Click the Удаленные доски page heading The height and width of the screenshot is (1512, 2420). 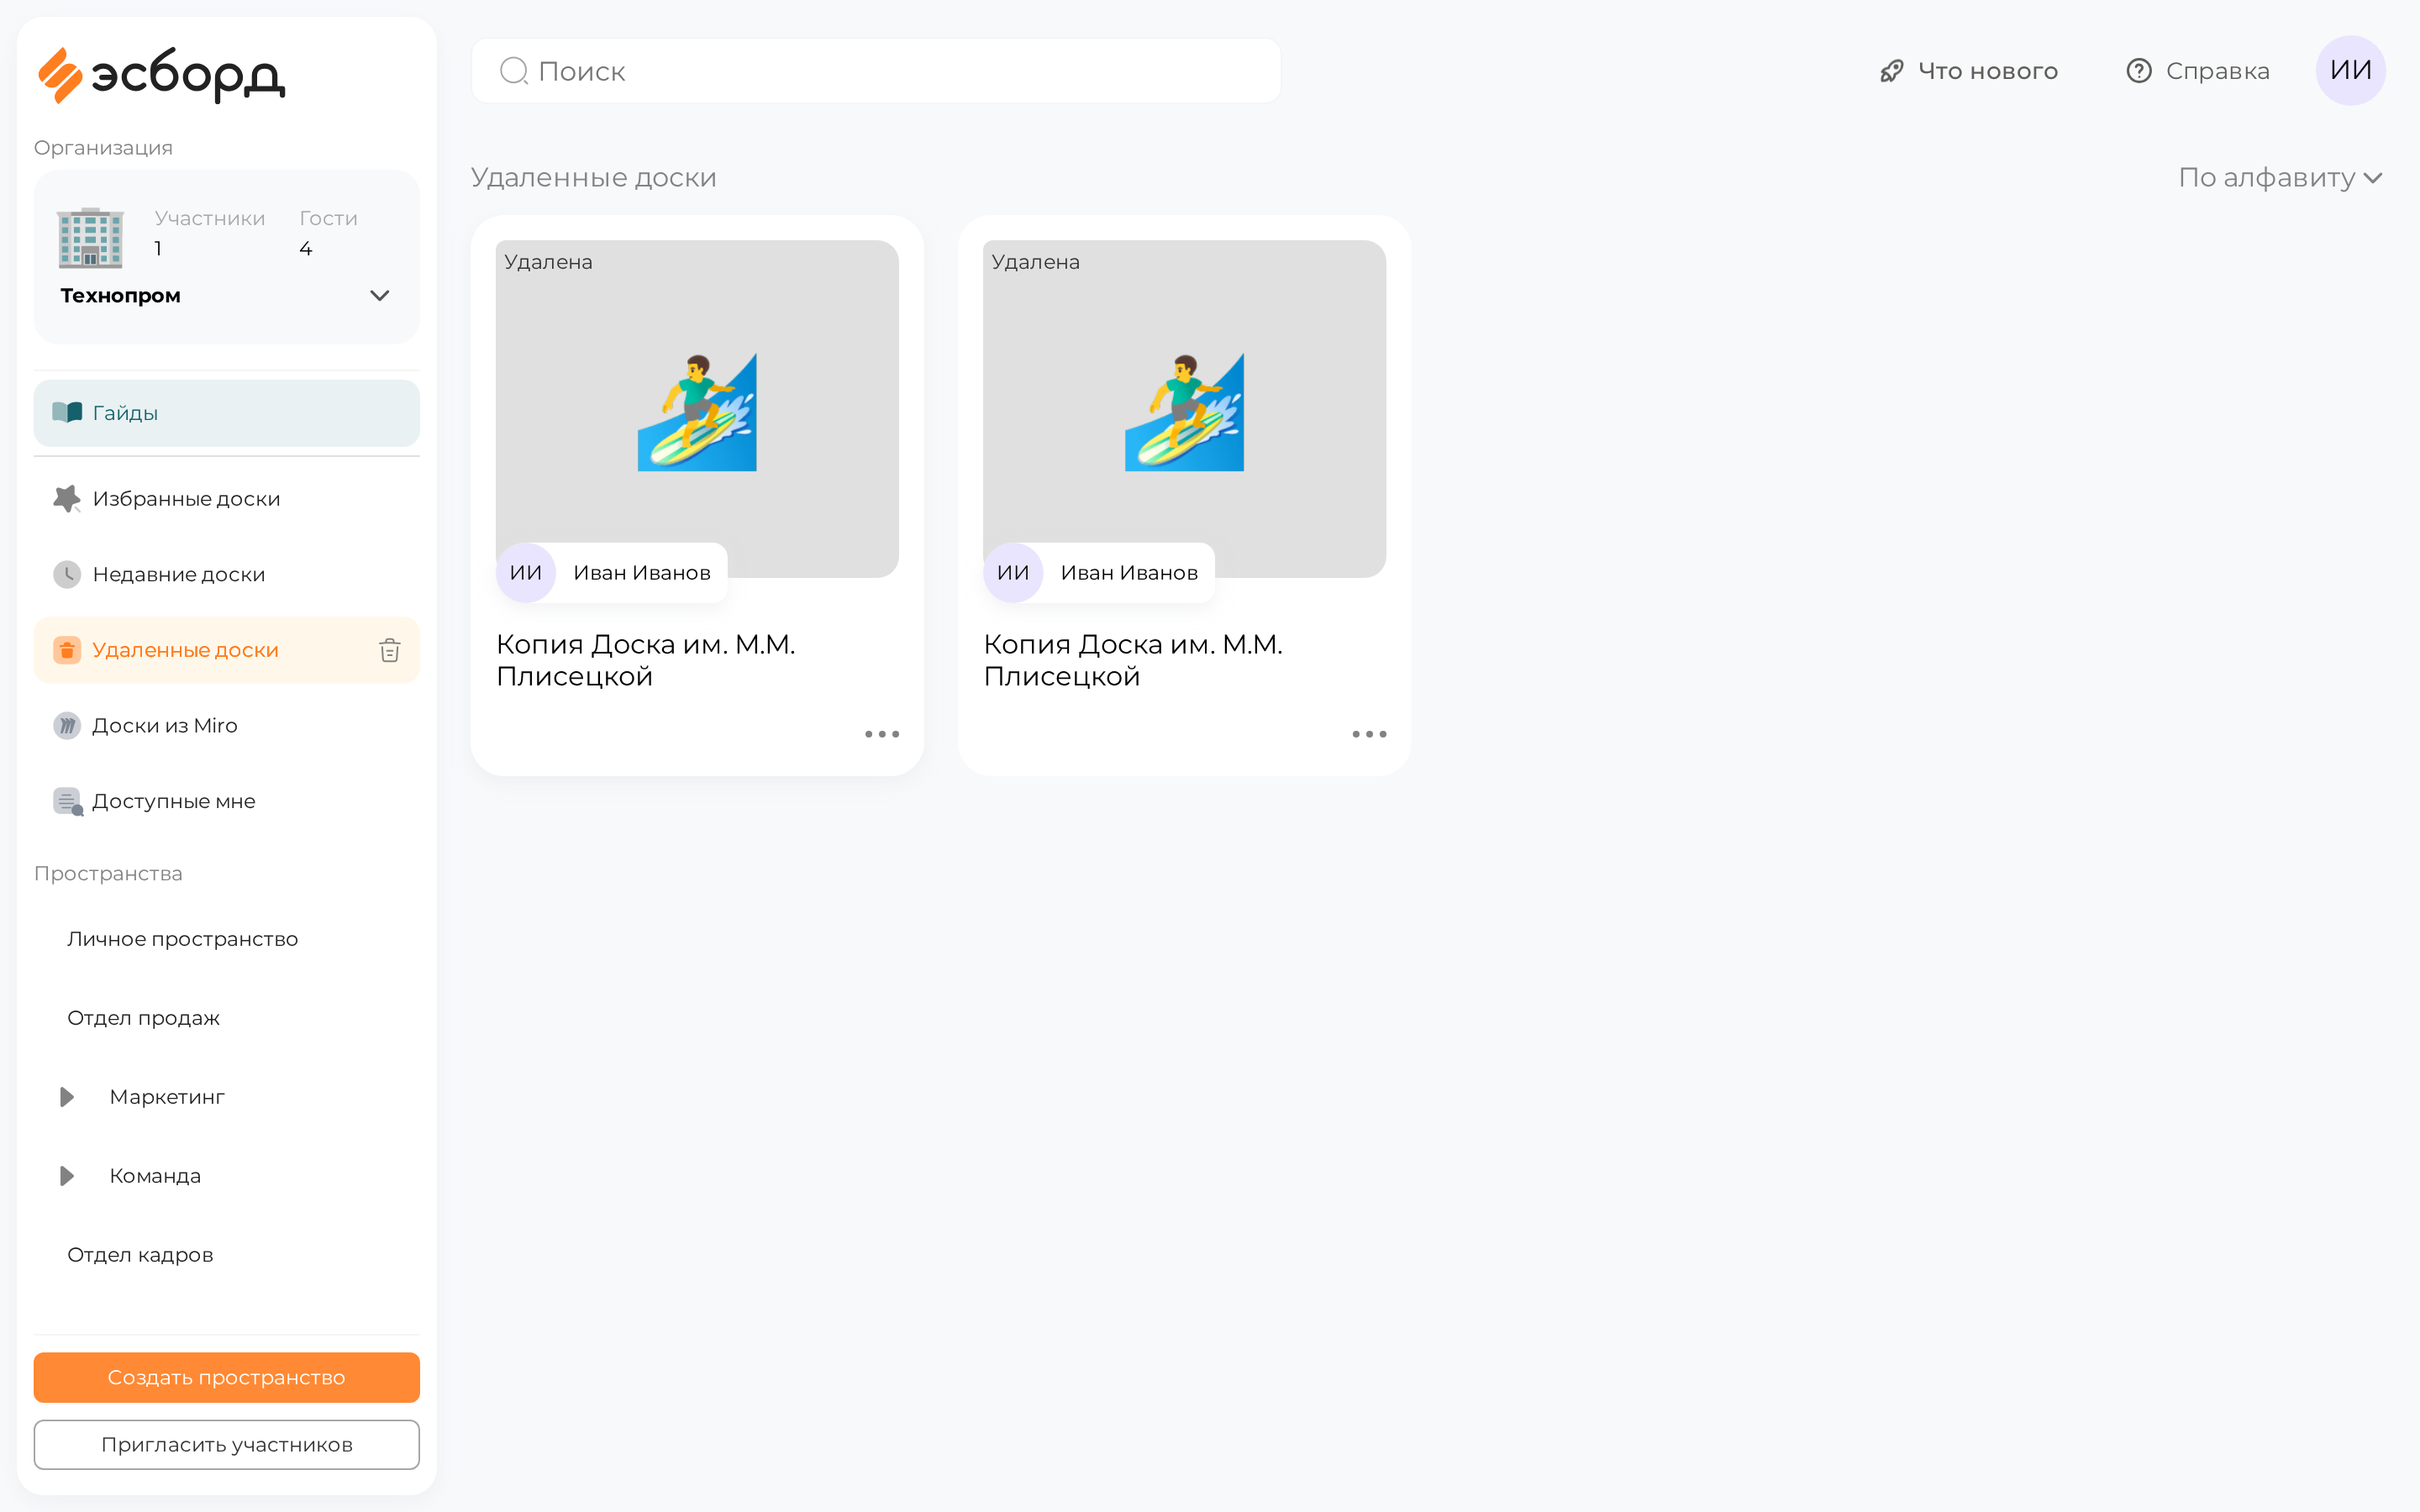pyautogui.click(x=594, y=177)
